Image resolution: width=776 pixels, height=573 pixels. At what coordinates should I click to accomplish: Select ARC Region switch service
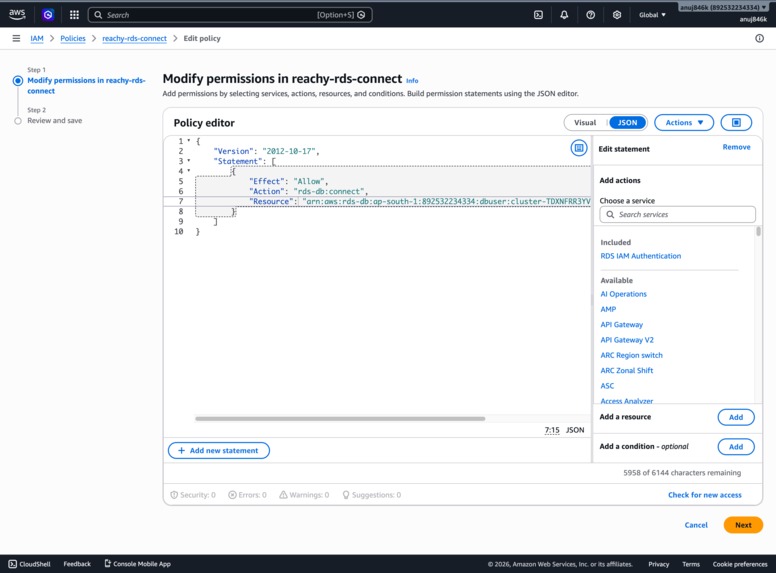pyautogui.click(x=631, y=355)
